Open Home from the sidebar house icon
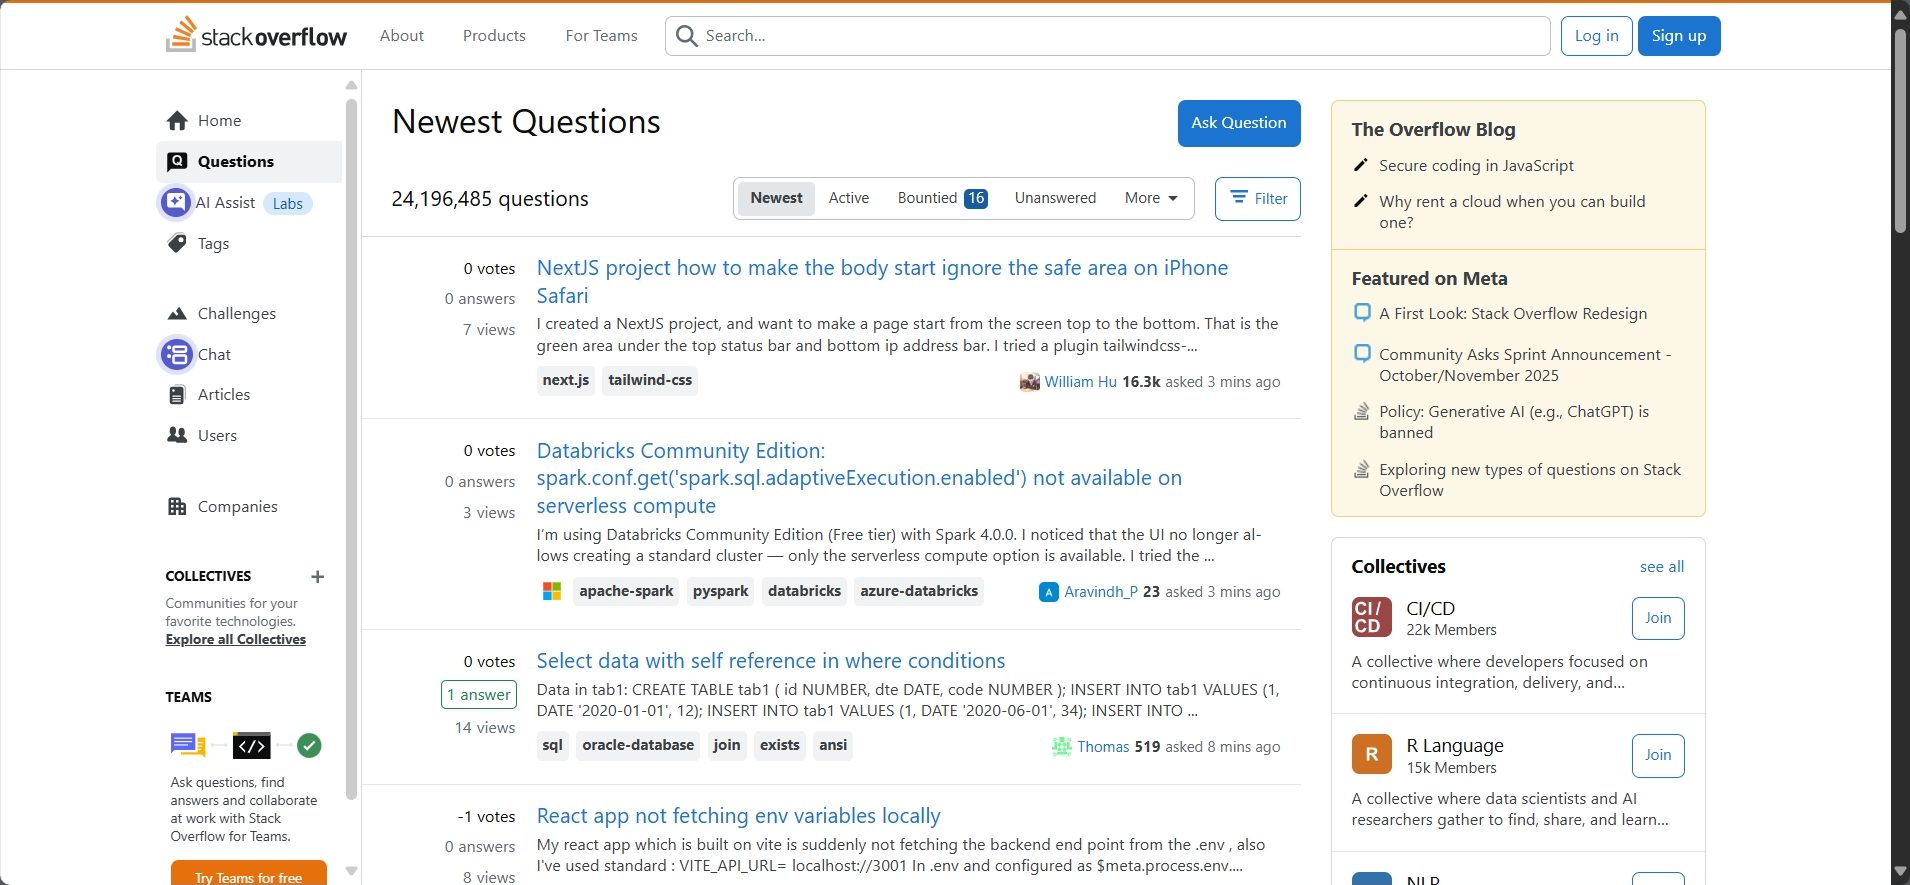Viewport: 1910px width, 885px height. (177, 121)
